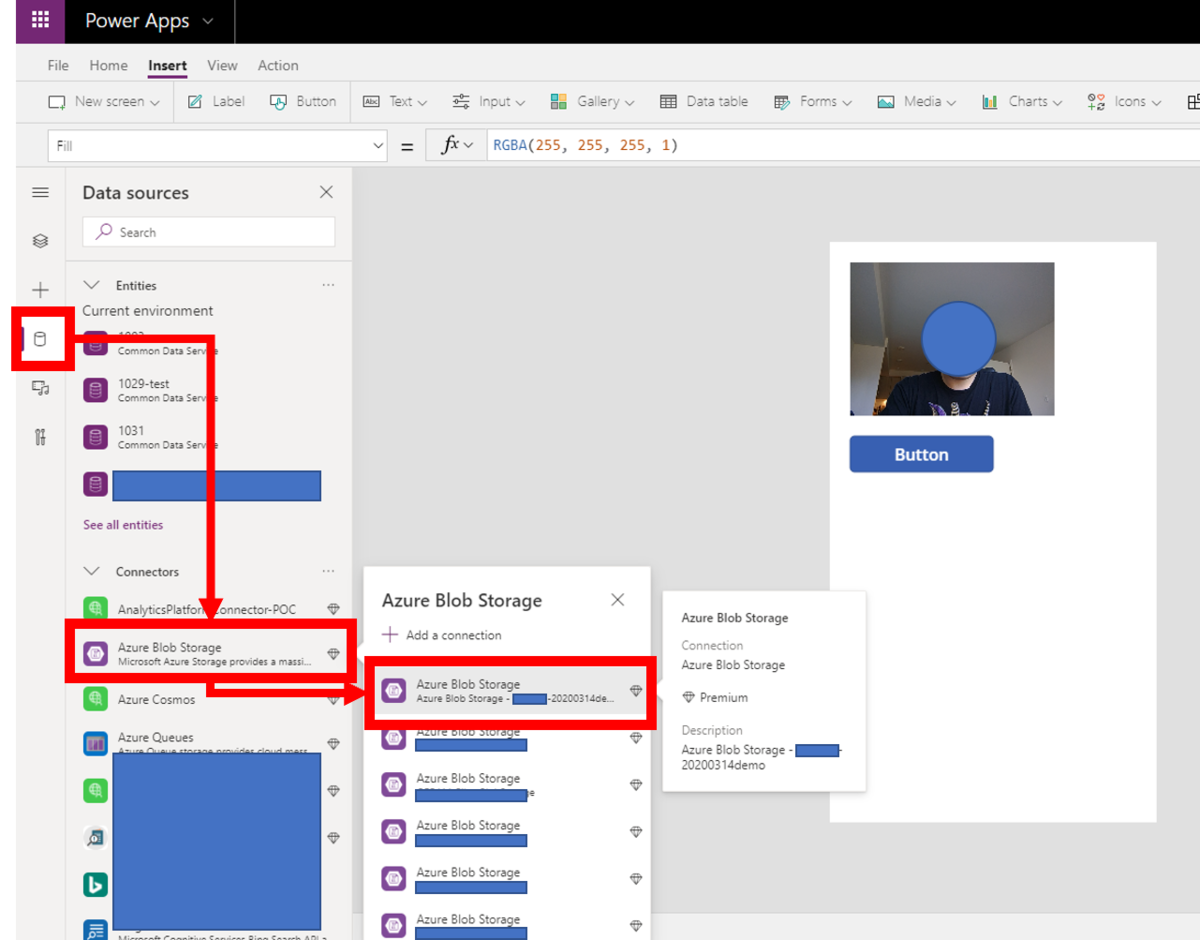Switch to the View tab

[222, 65]
